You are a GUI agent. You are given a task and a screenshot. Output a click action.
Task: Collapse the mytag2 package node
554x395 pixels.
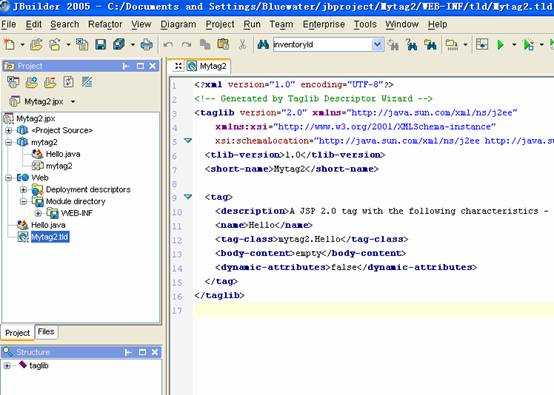pyautogui.click(x=9, y=142)
